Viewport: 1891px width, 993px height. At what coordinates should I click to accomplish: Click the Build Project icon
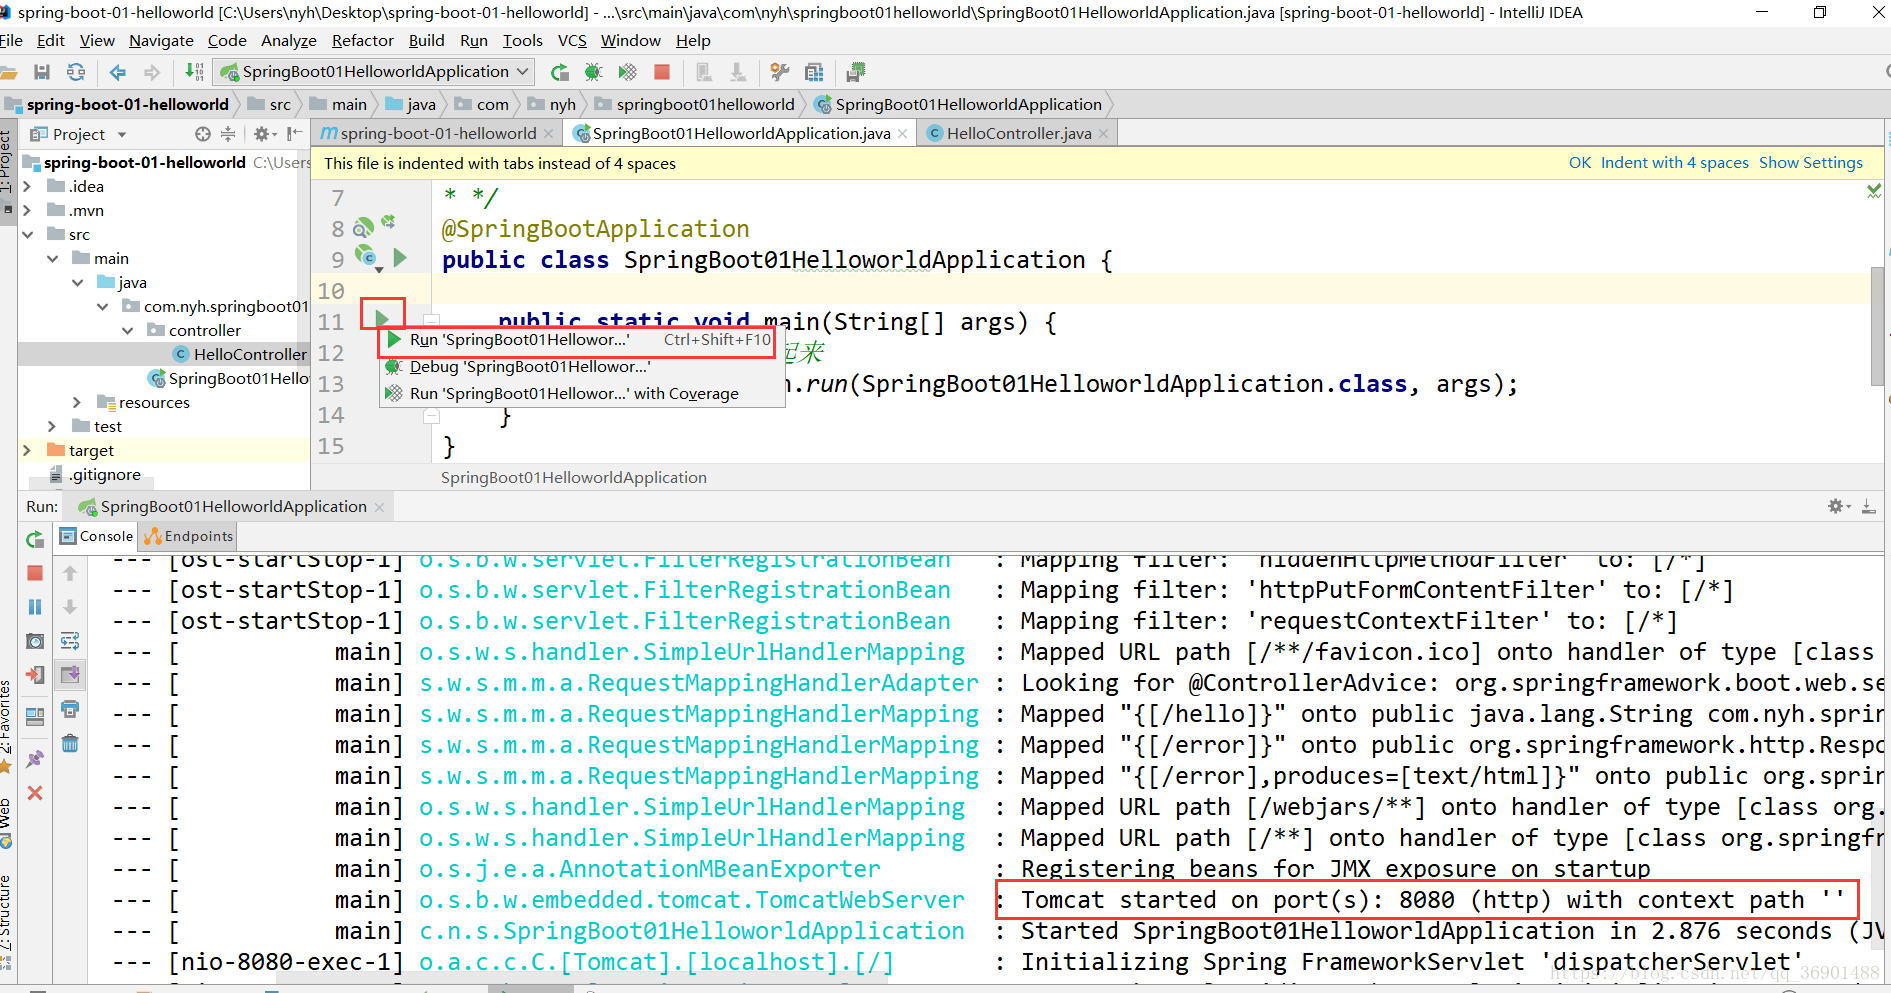(194, 72)
